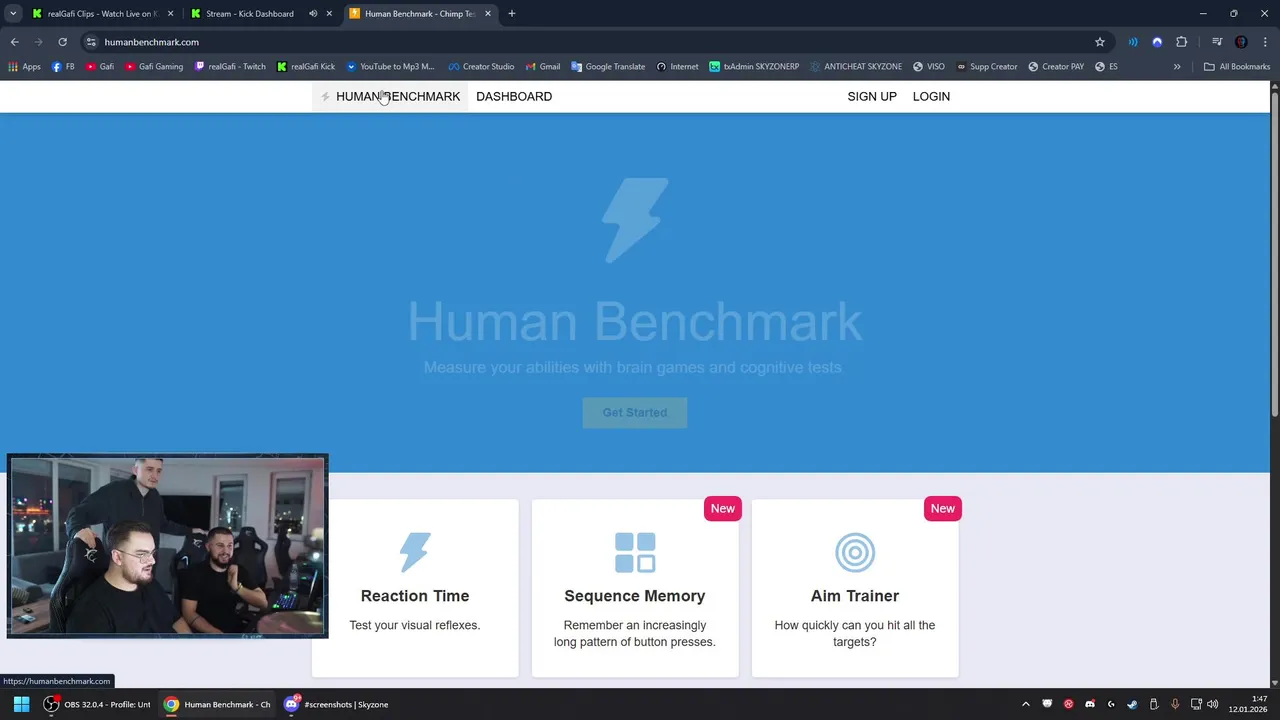Click the speaker volume tray icon
The height and width of the screenshot is (720, 1280).
(1213, 704)
